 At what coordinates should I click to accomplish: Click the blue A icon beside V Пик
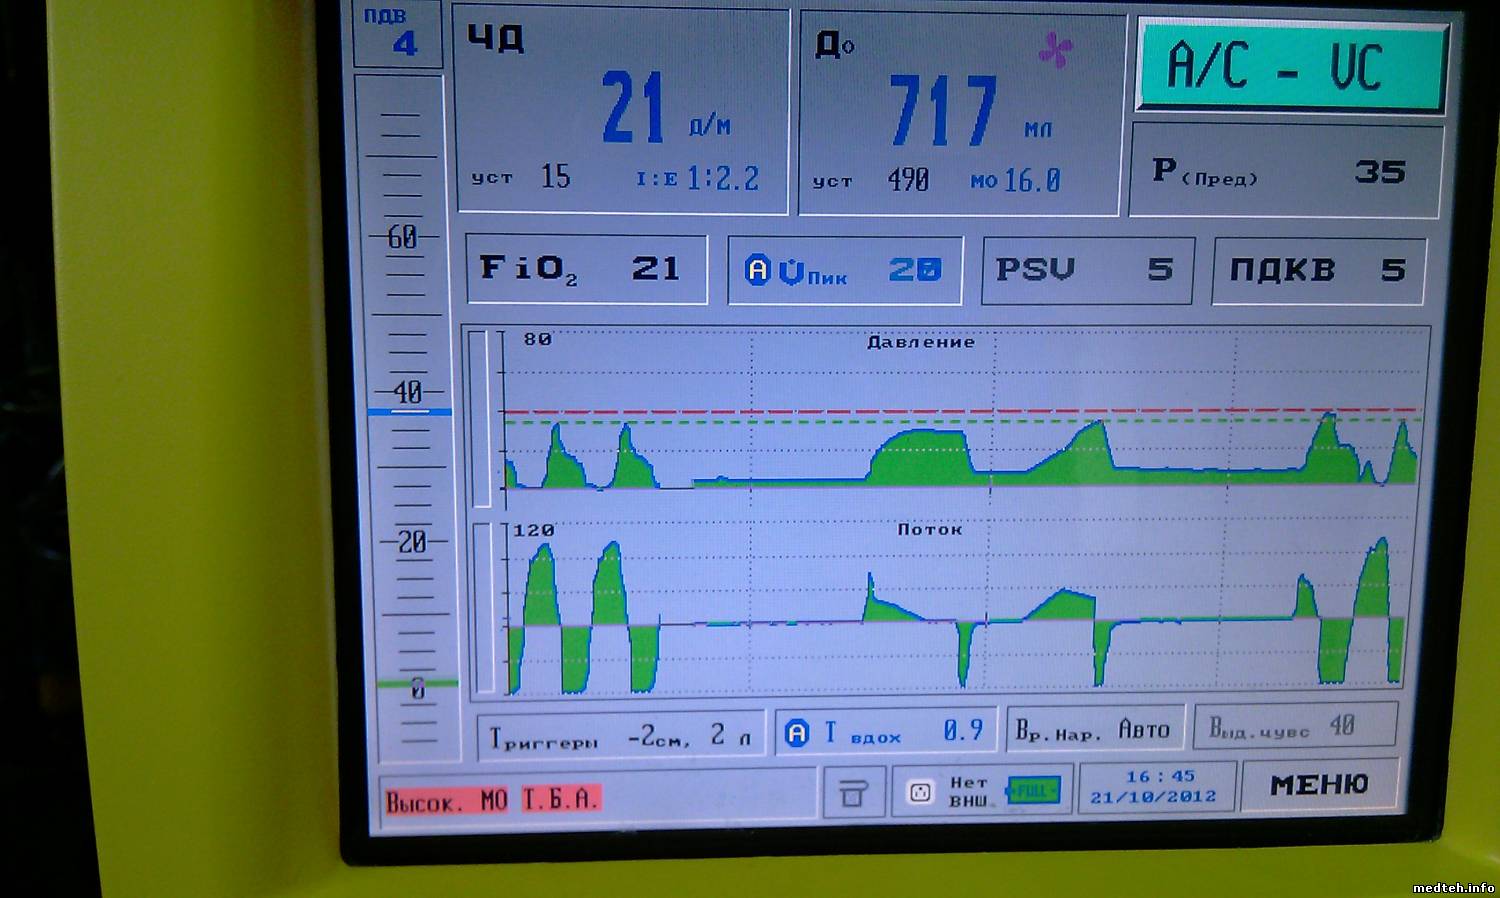coord(758,270)
